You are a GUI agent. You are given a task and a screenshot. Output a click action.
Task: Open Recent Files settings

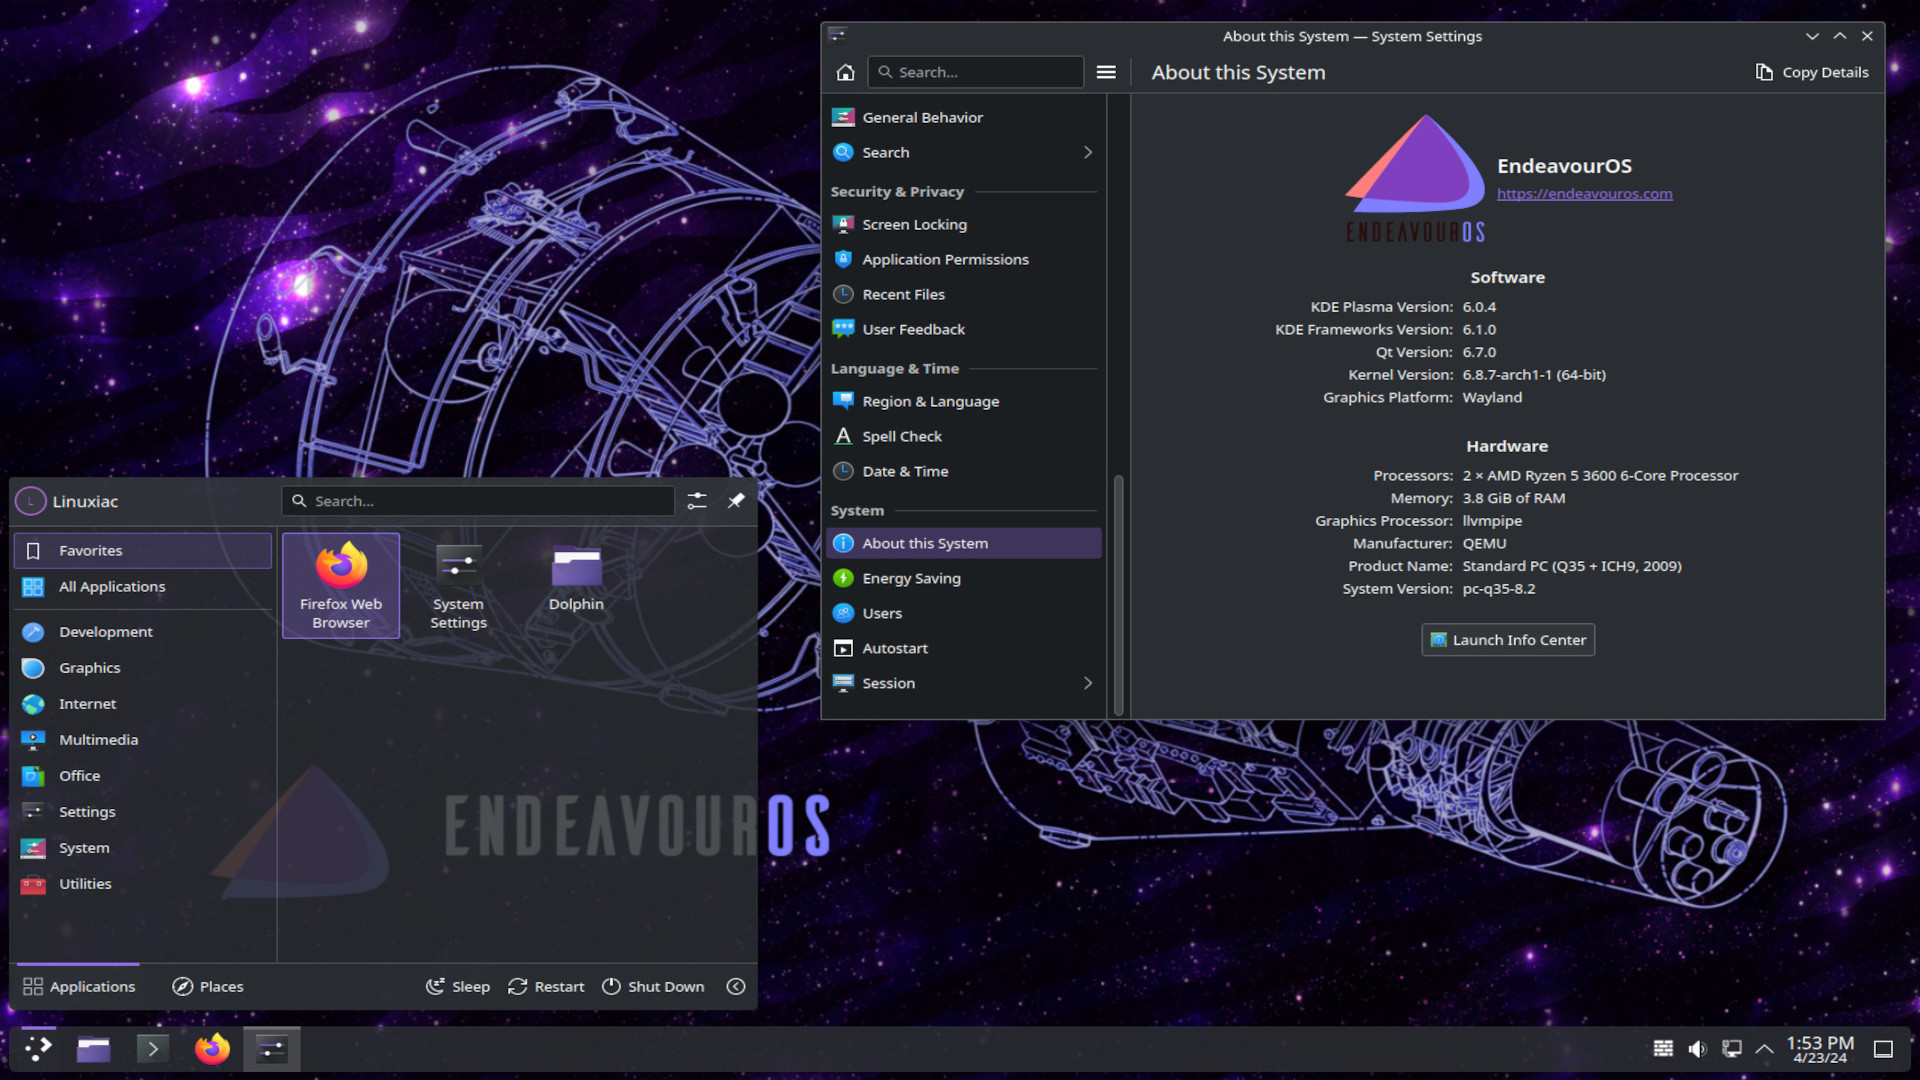coord(903,294)
